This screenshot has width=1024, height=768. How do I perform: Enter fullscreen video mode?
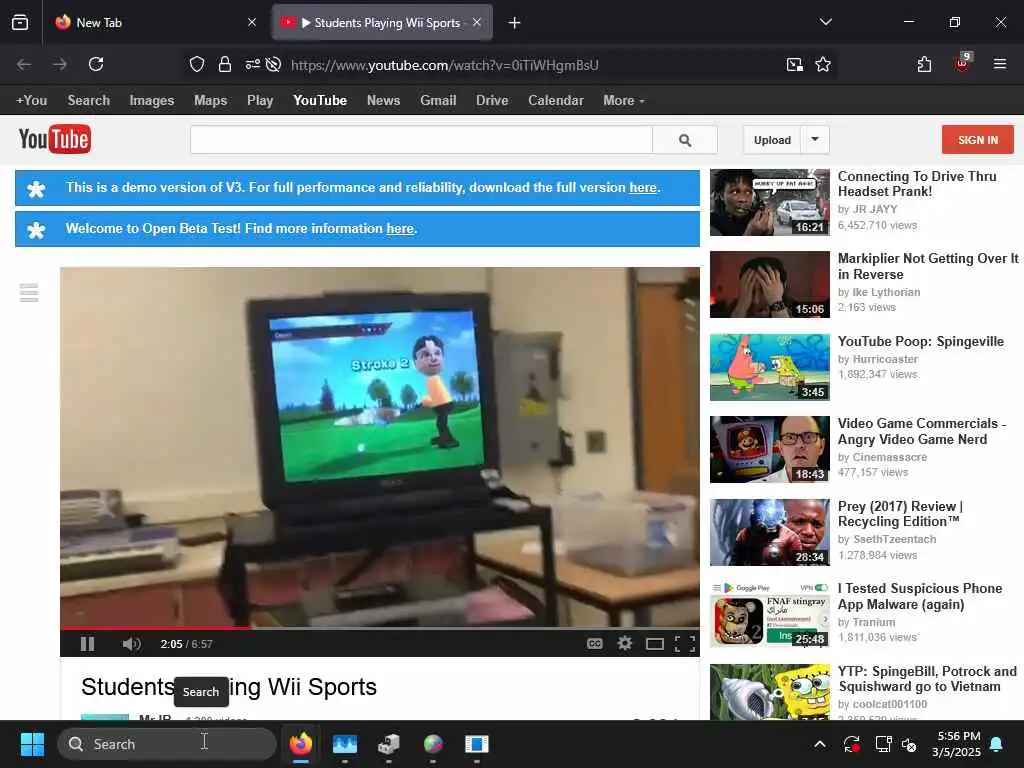pos(684,644)
